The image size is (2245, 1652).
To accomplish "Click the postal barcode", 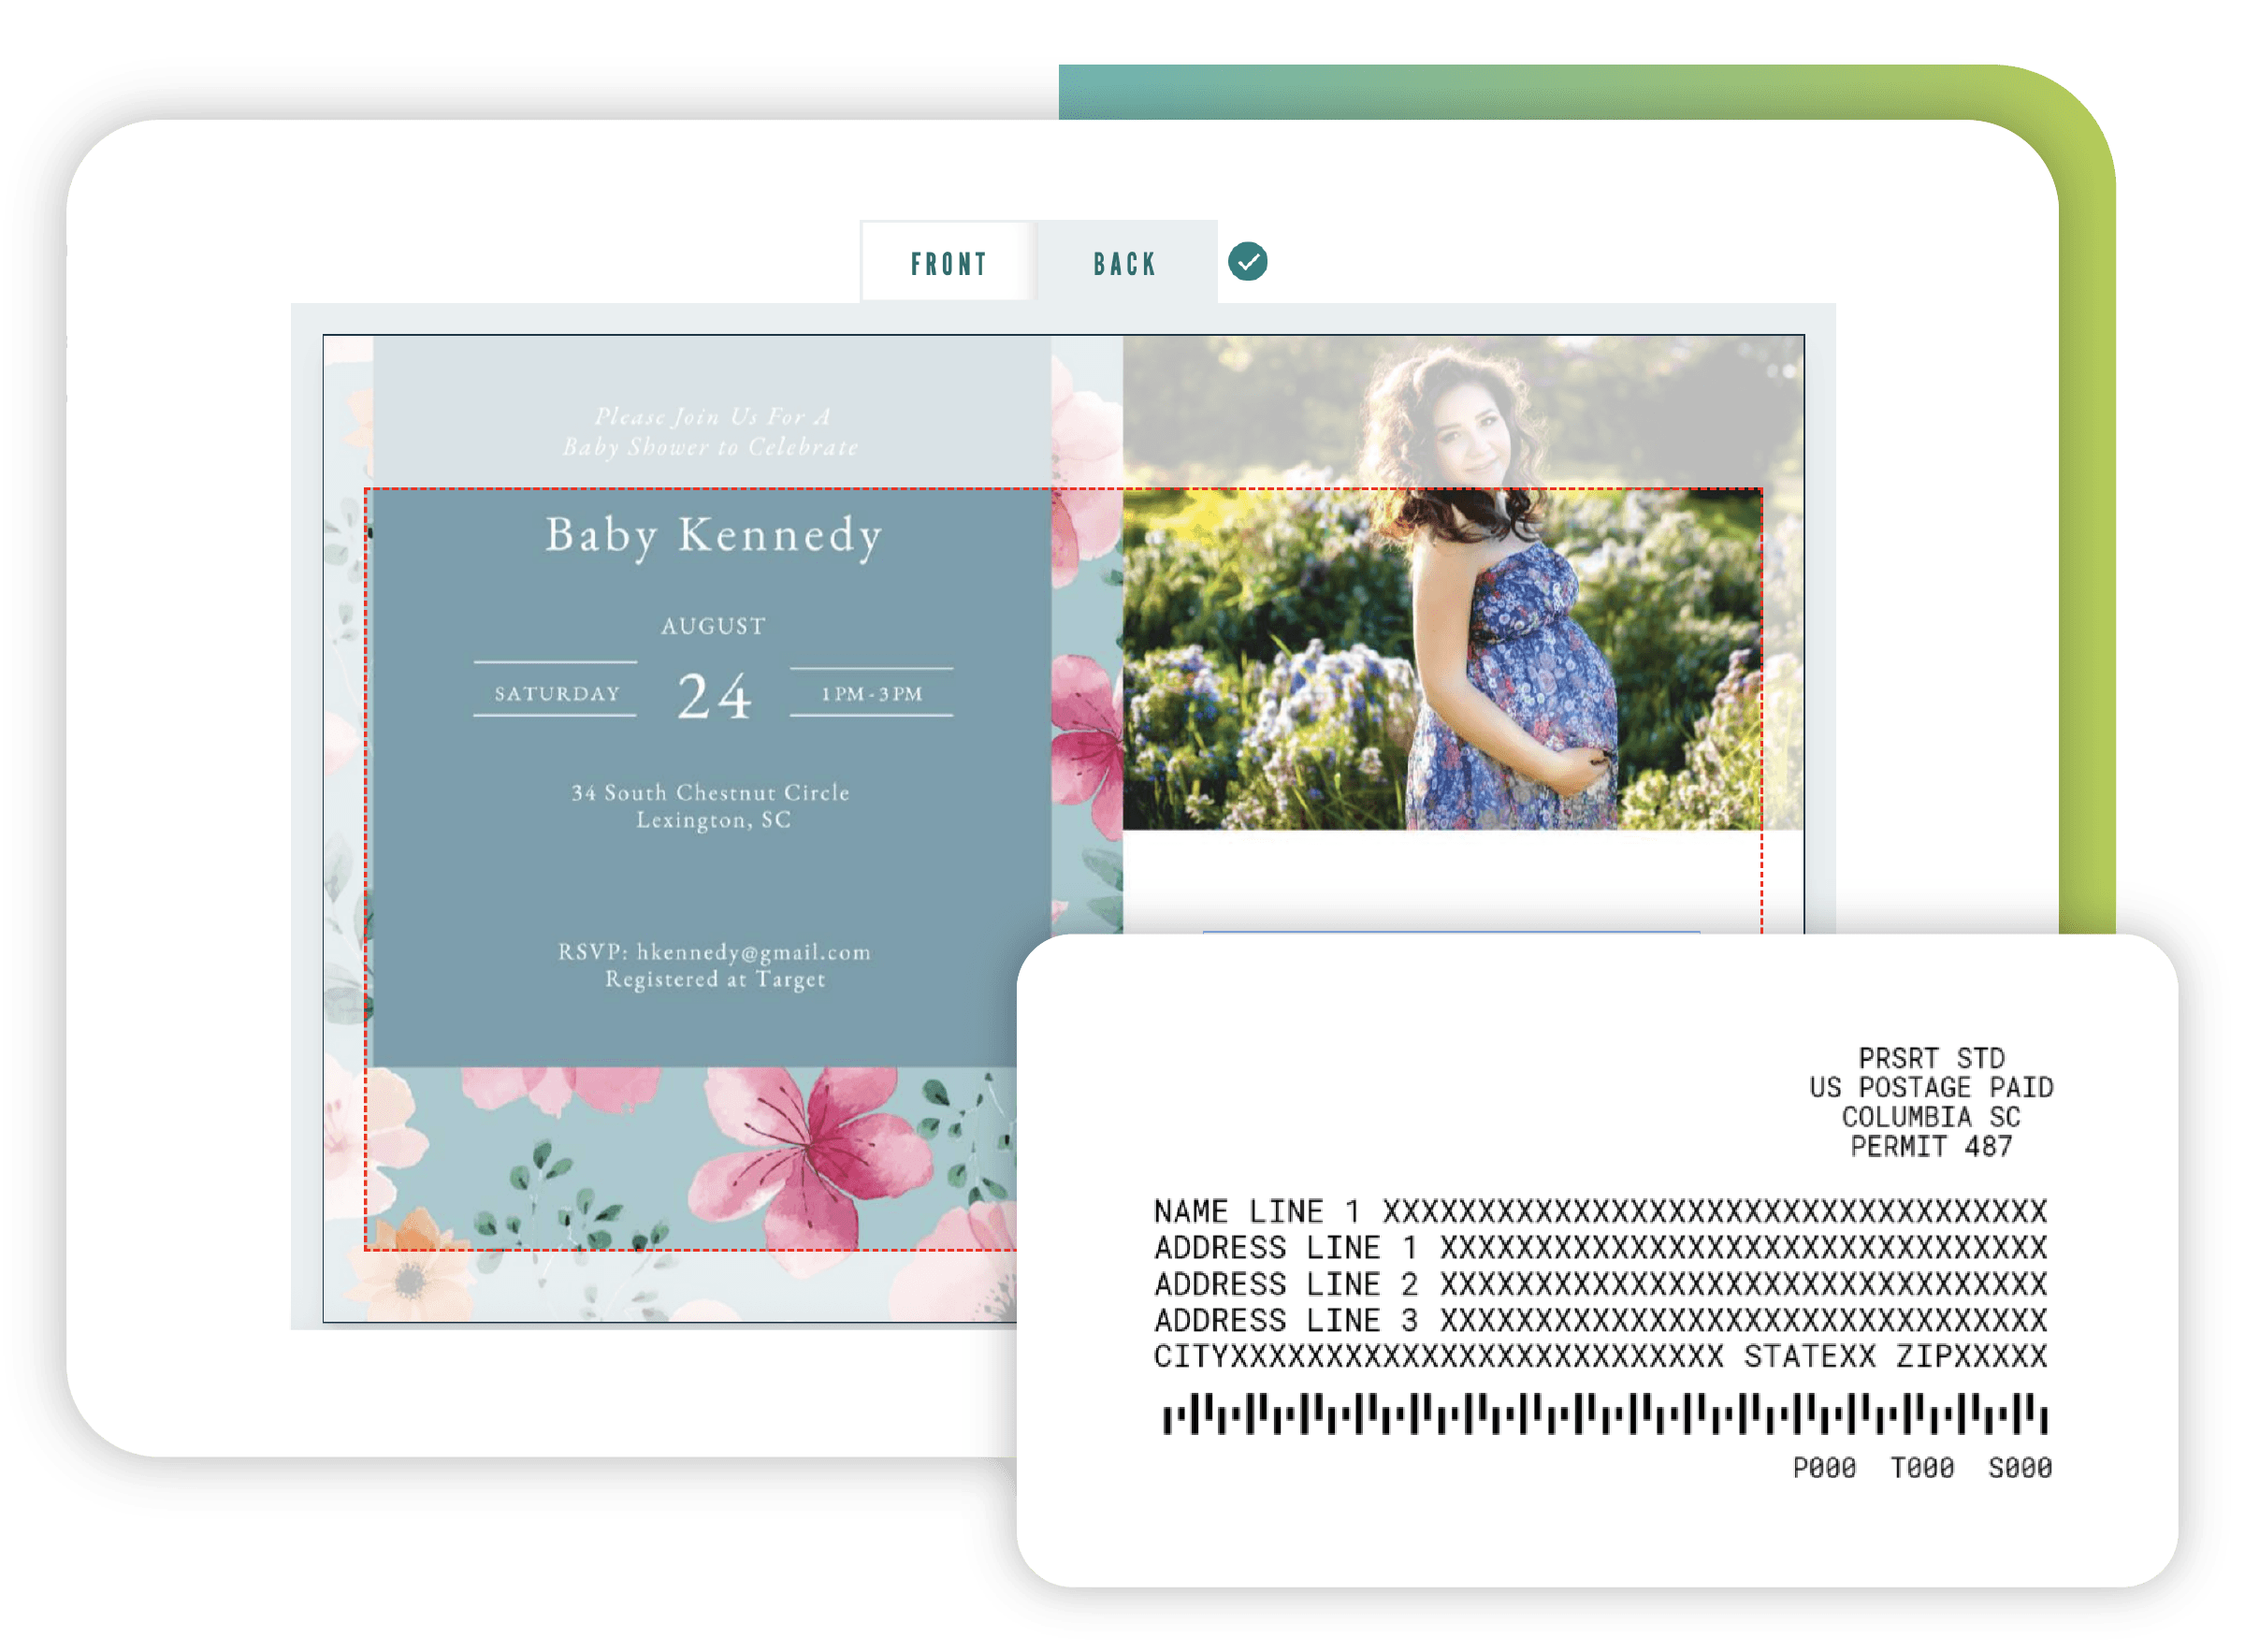I will point(1604,1414).
